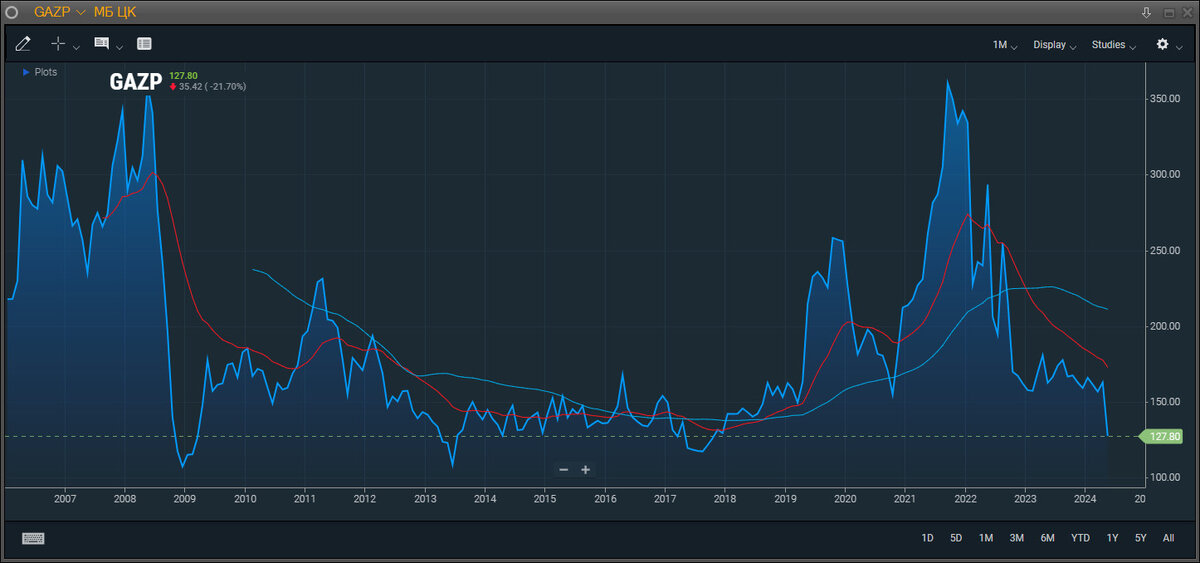Set range to 5D

956,538
